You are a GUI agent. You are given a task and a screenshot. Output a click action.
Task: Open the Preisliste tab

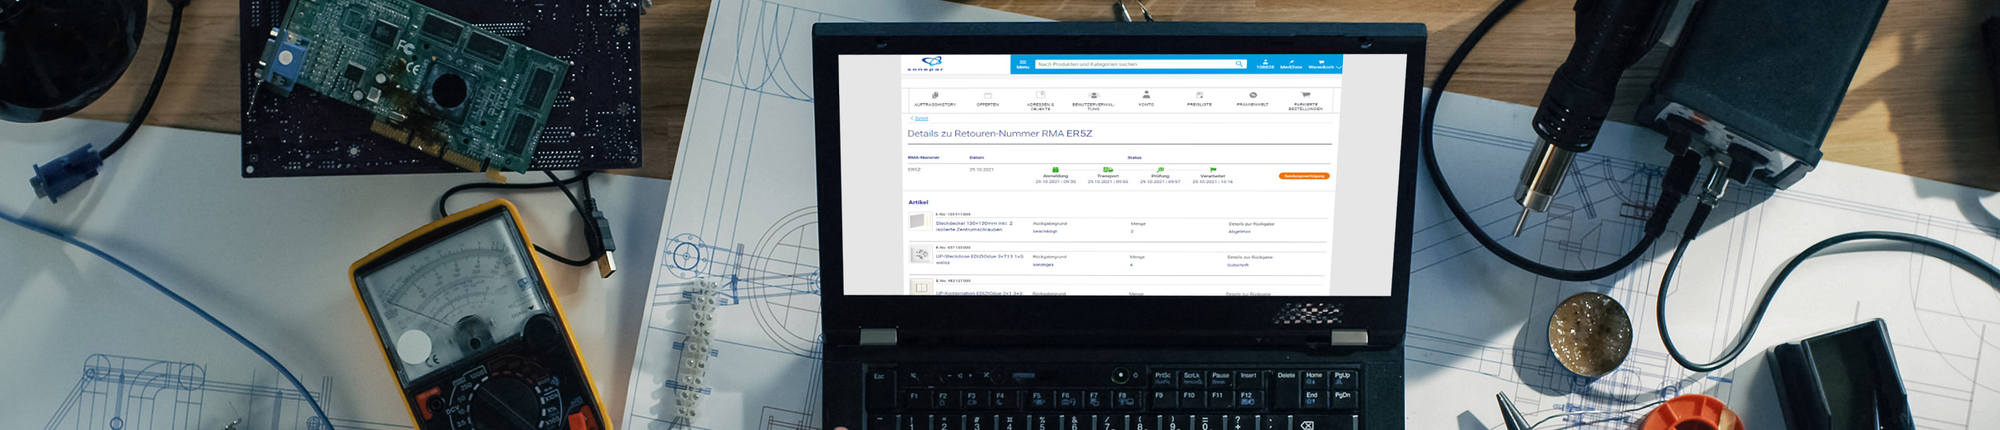click(x=1199, y=99)
